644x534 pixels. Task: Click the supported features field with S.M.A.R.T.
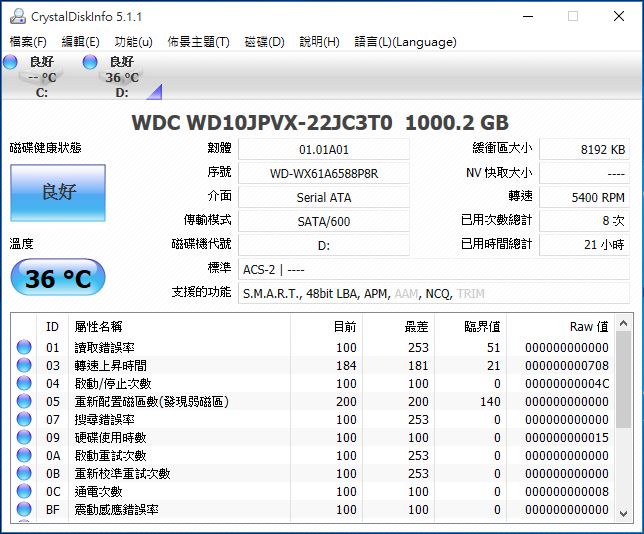coord(434,293)
